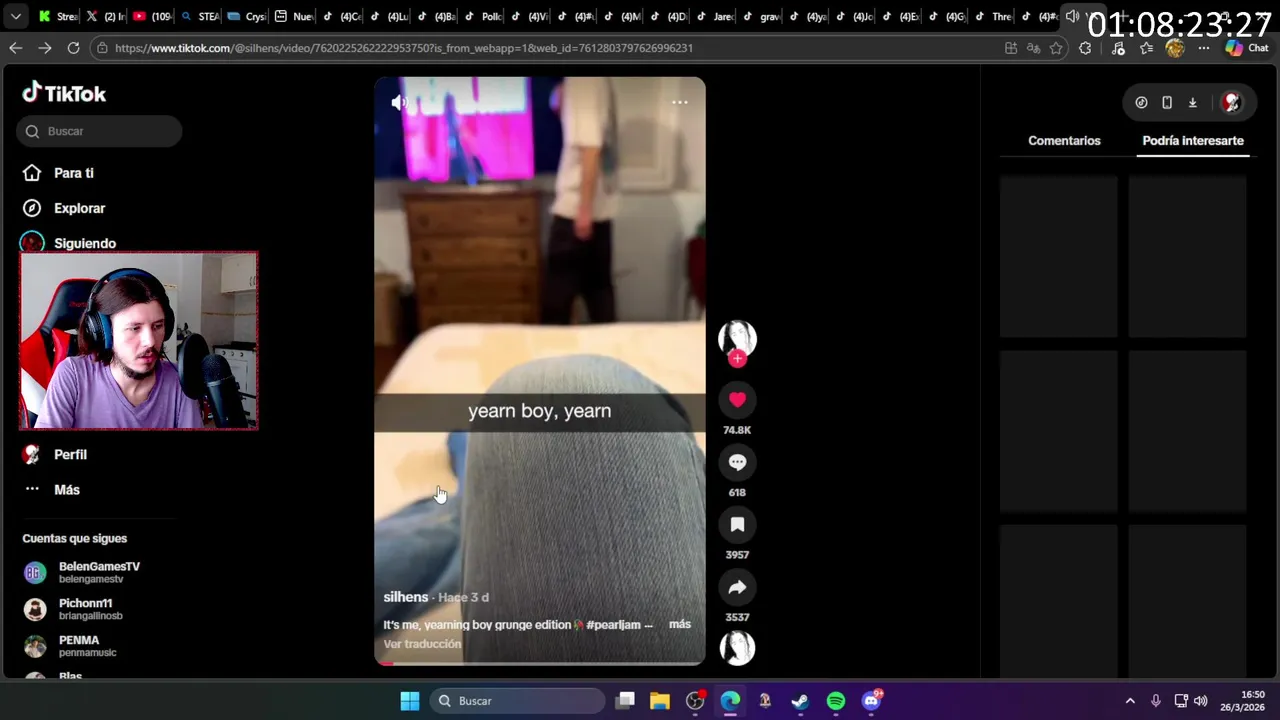This screenshot has height=720, width=1280.
Task: Click Ver traducción under the caption
Action: (x=422, y=644)
